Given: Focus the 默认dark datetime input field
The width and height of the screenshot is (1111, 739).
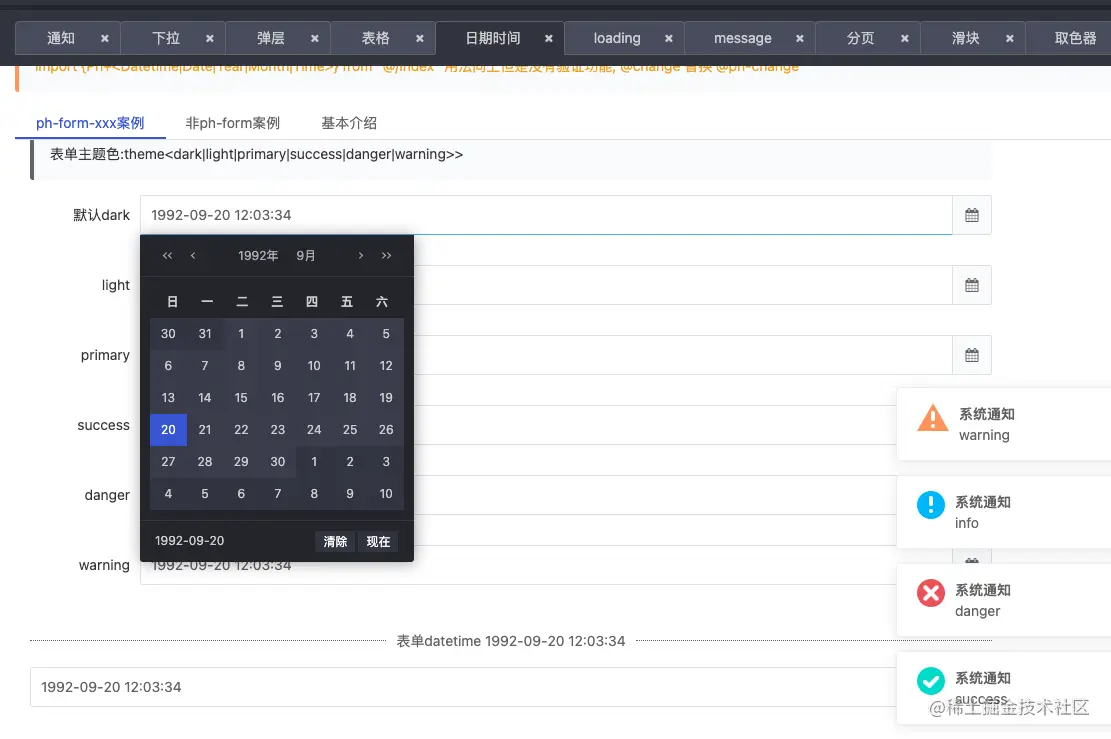Looking at the screenshot, I should click(546, 215).
